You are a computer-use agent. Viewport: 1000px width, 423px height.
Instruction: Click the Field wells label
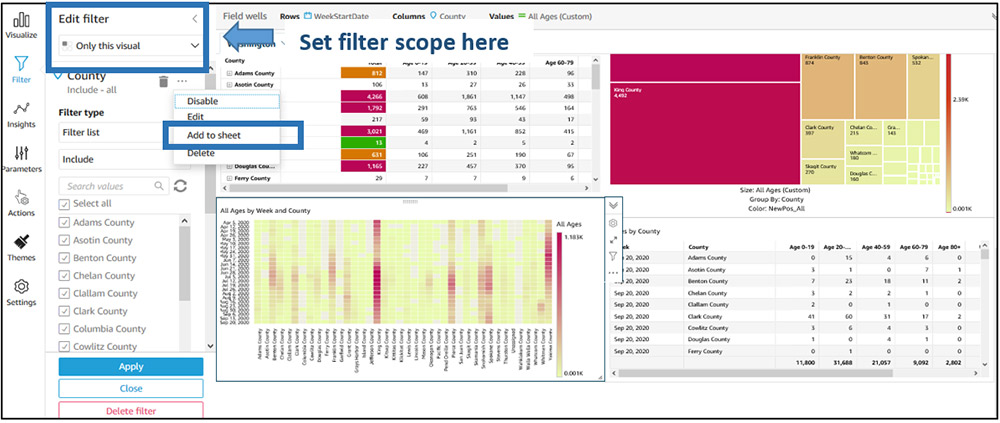pyautogui.click(x=245, y=17)
